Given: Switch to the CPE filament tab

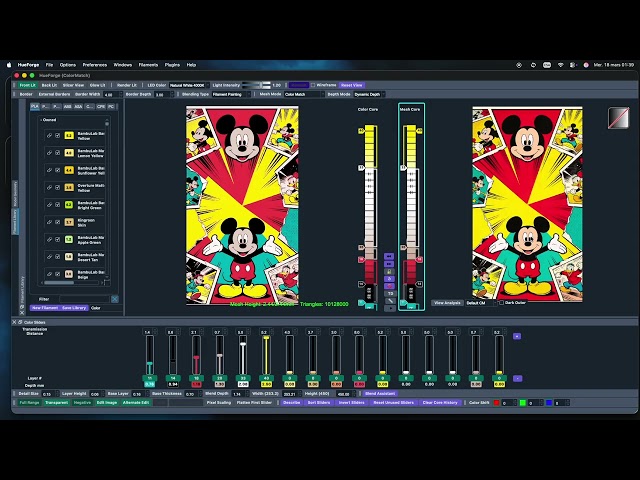Looking at the screenshot, I should pyautogui.click(x=100, y=107).
